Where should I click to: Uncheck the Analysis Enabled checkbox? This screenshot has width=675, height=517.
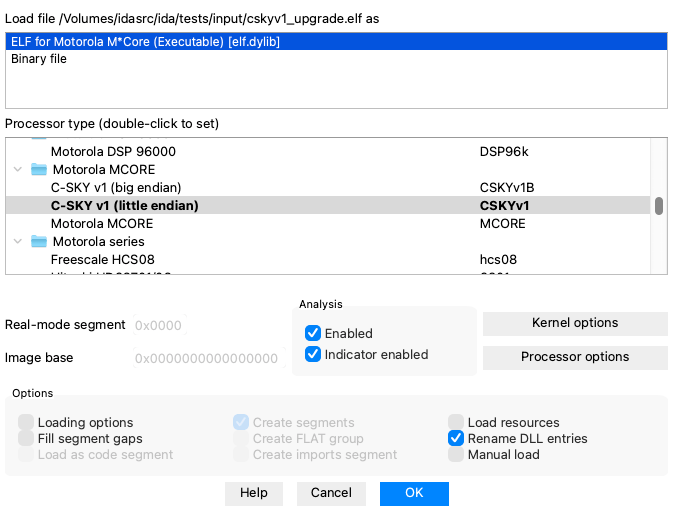313,333
